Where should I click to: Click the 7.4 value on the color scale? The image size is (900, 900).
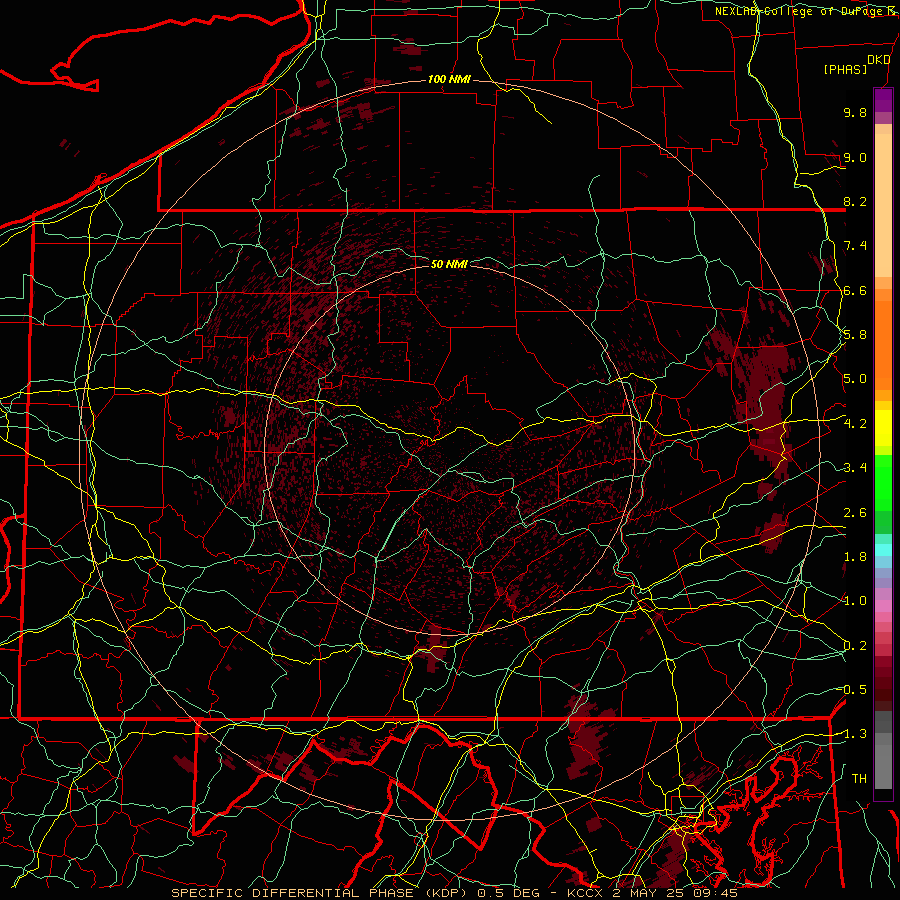point(855,246)
